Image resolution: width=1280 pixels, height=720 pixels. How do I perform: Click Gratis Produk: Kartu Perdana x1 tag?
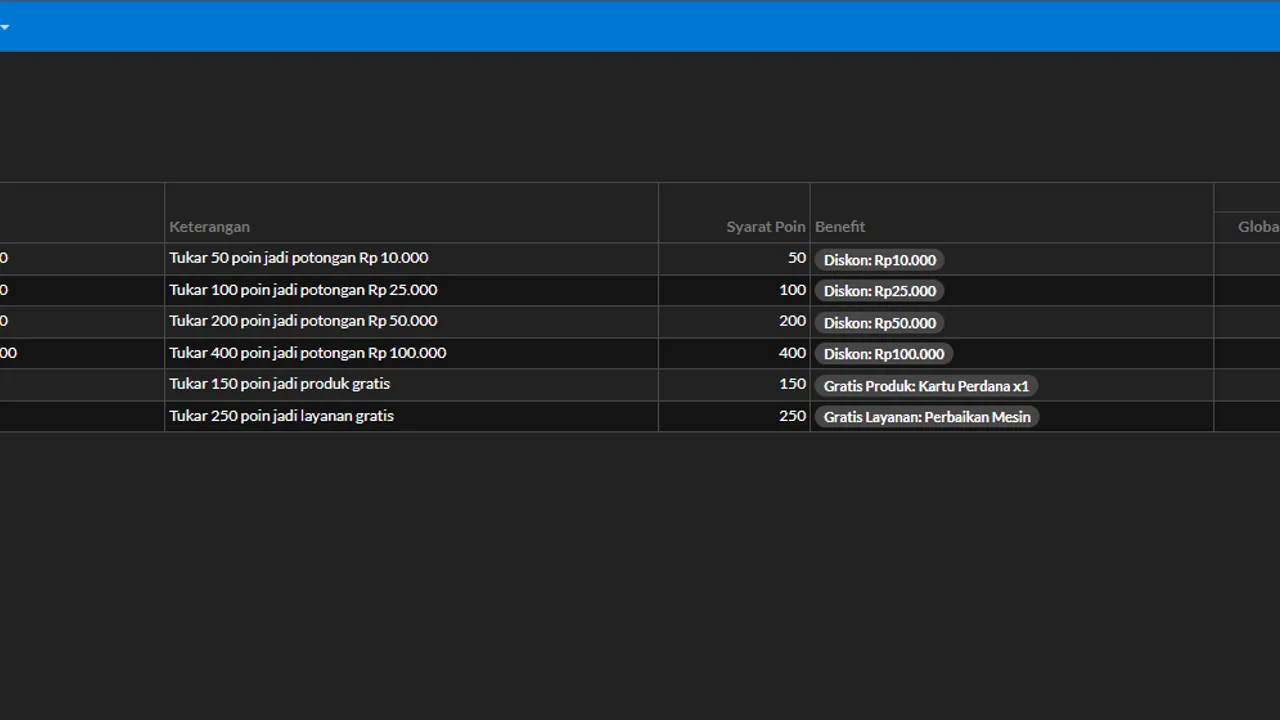926,386
